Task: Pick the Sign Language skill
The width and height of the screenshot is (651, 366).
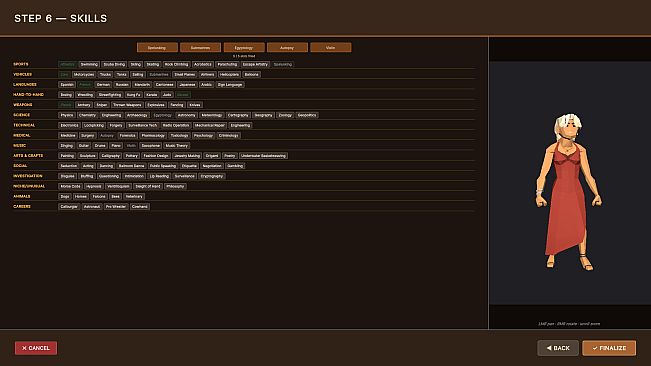Action: (x=230, y=85)
